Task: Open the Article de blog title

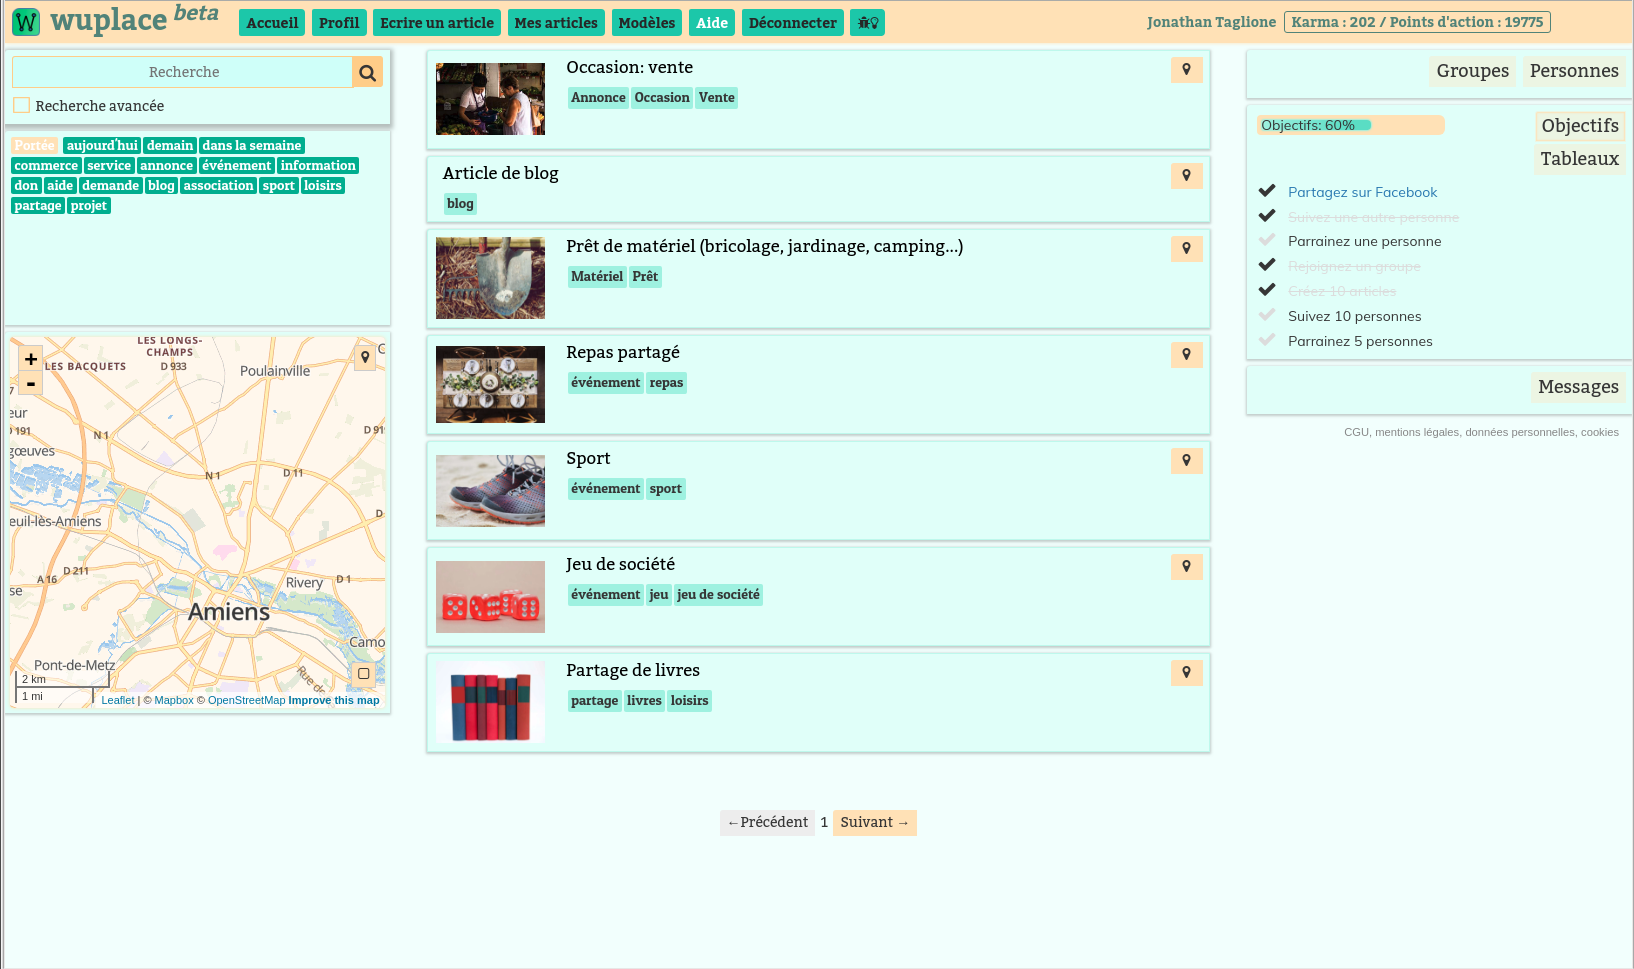Action: [501, 174]
